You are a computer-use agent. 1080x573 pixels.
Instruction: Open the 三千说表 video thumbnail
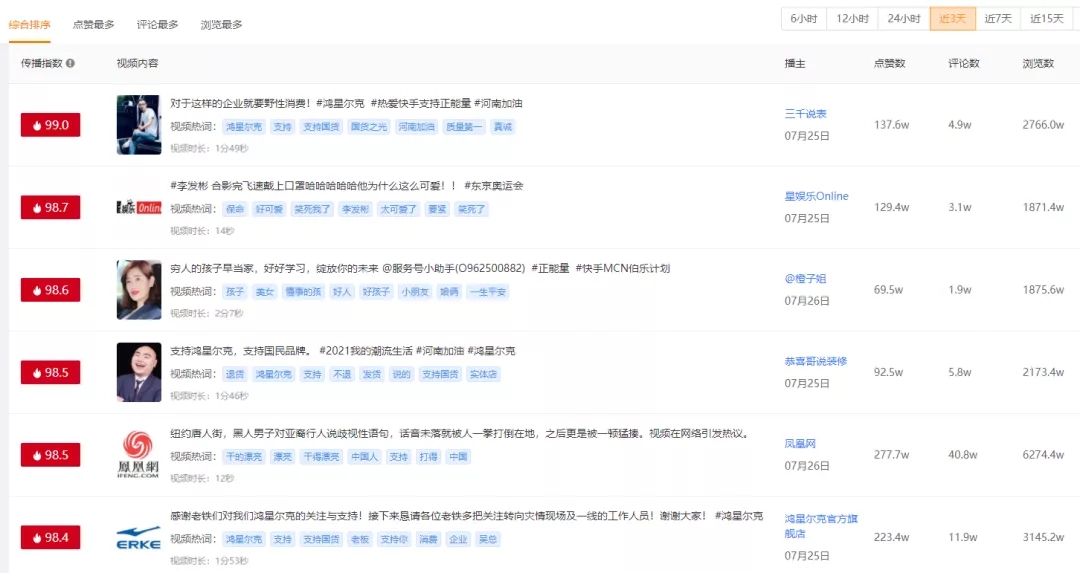(138, 125)
